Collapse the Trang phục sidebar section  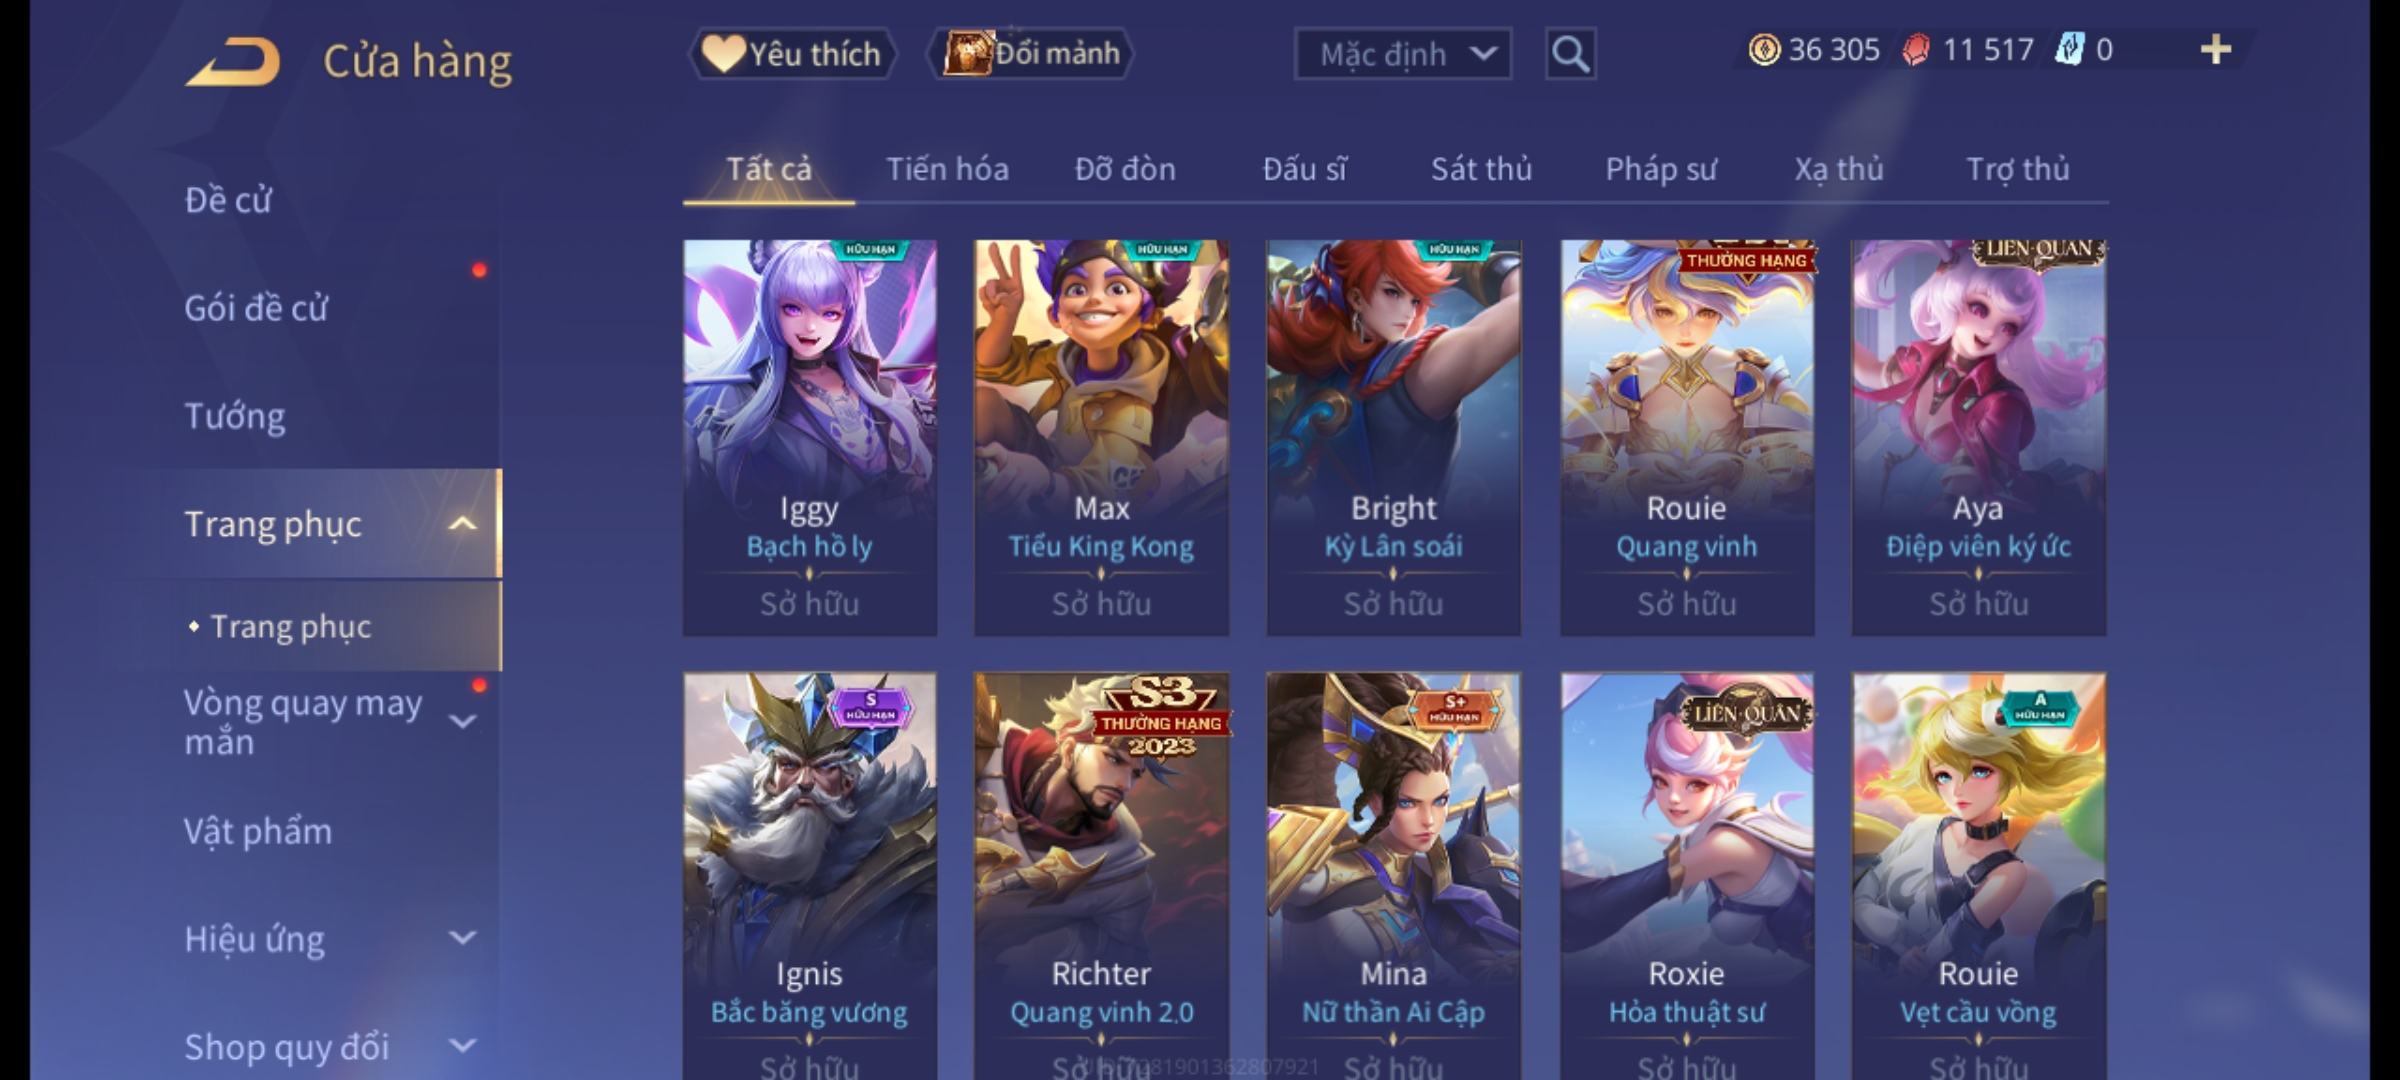(x=462, y=524)
